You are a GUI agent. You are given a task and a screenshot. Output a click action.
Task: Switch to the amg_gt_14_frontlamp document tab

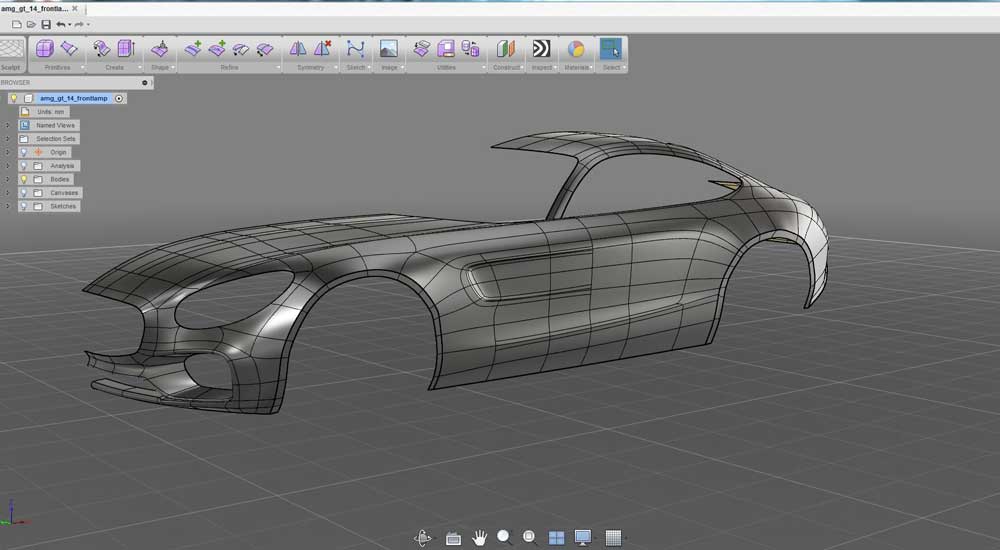click(35, 9)
